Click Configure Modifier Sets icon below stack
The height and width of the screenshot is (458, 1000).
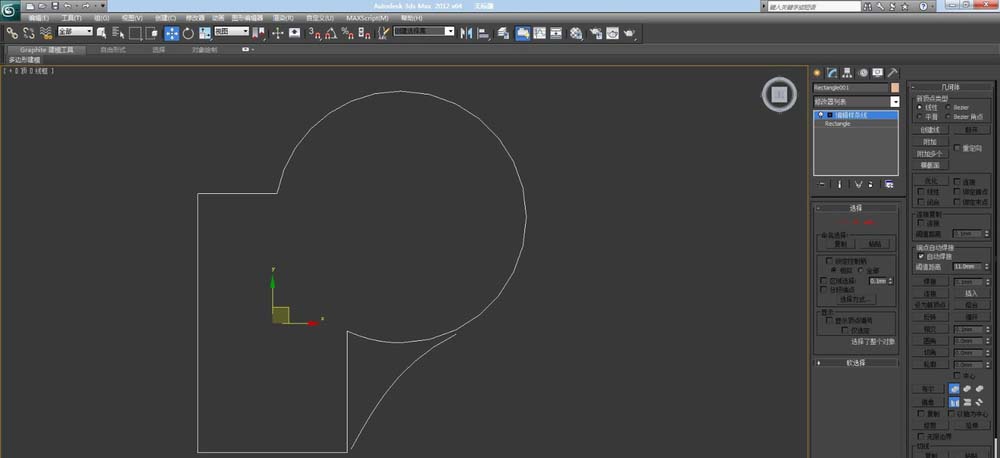tap(888, 184)
